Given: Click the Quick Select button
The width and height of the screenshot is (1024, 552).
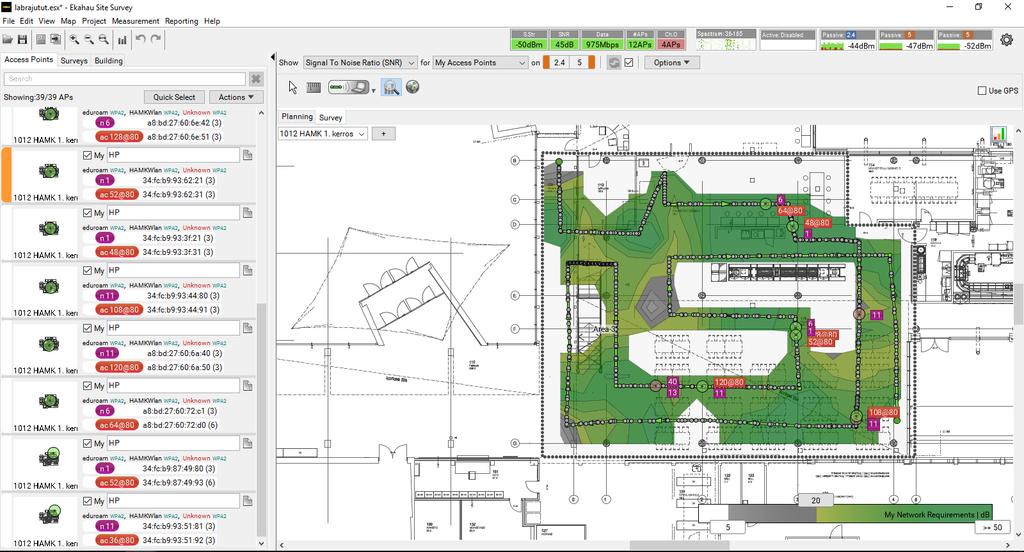Looking at the screenshot, I should (174, 97).
